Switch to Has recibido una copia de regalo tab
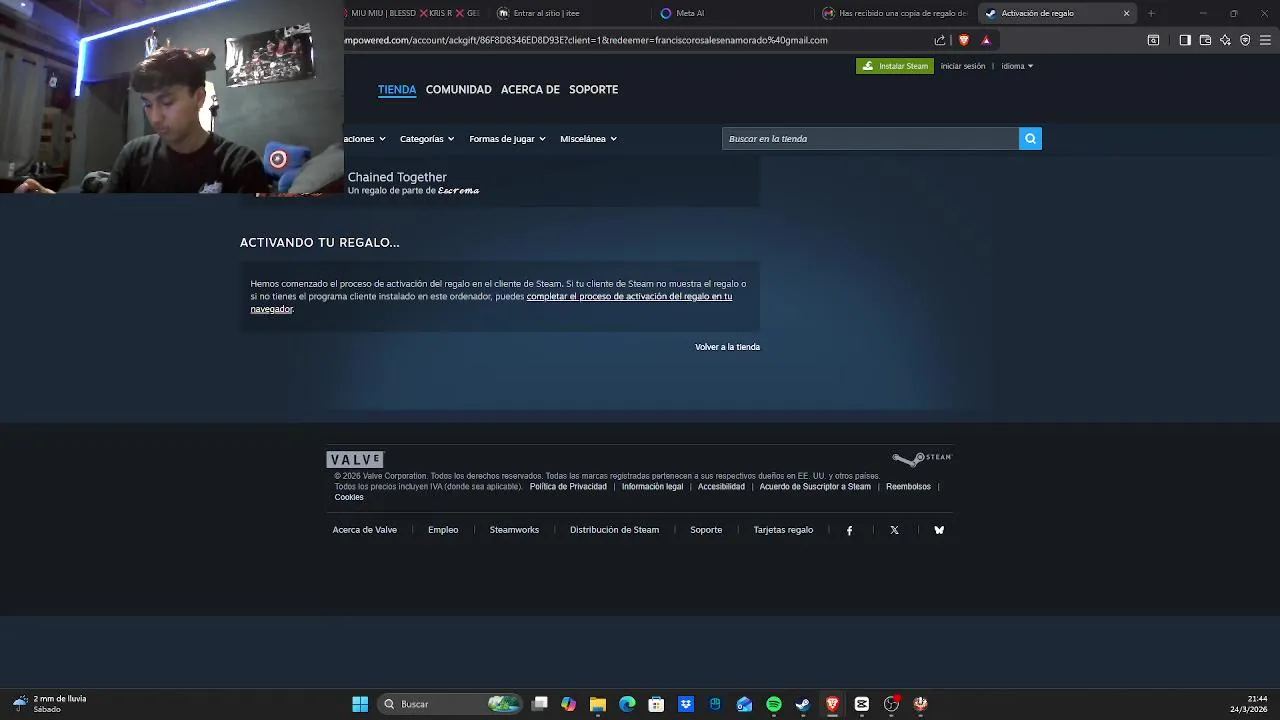Screen dimensions: 1280x720 [895, 13]
